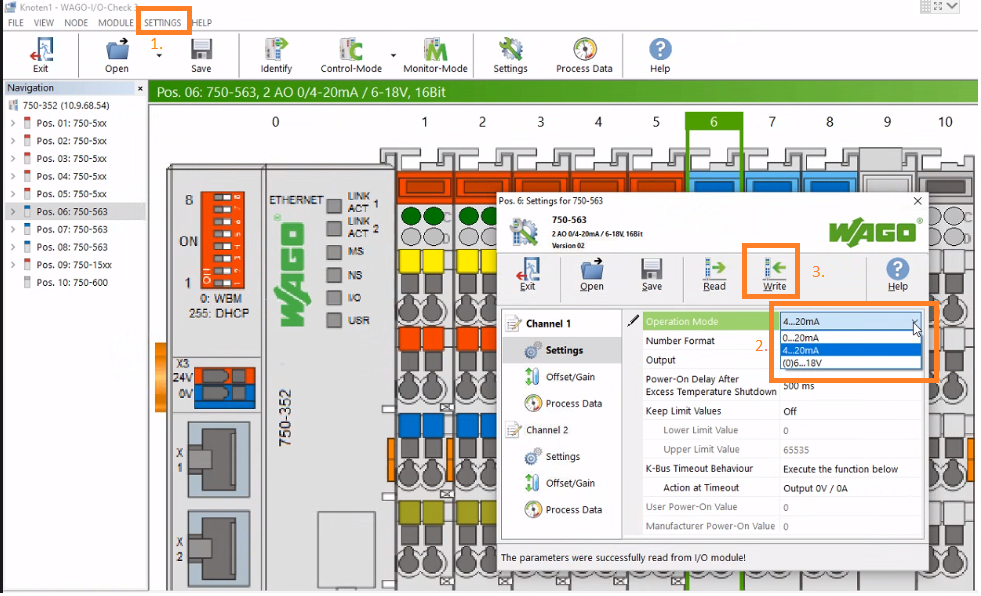Click Action at Timeout value field
This screenshot has width=981, height=596.
851,488
